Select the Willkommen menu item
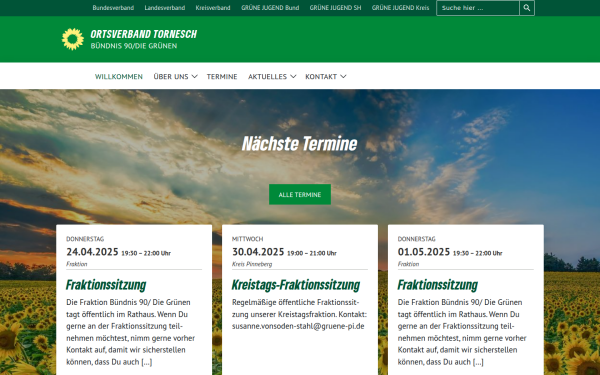 (119, 77)
